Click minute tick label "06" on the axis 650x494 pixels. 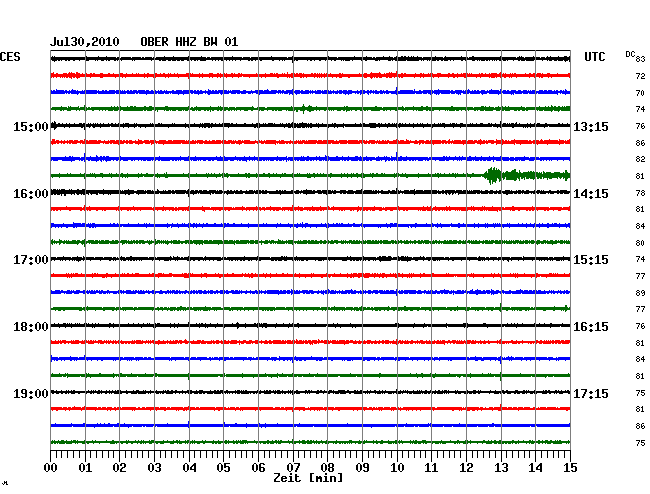click(x=258, y=468)
